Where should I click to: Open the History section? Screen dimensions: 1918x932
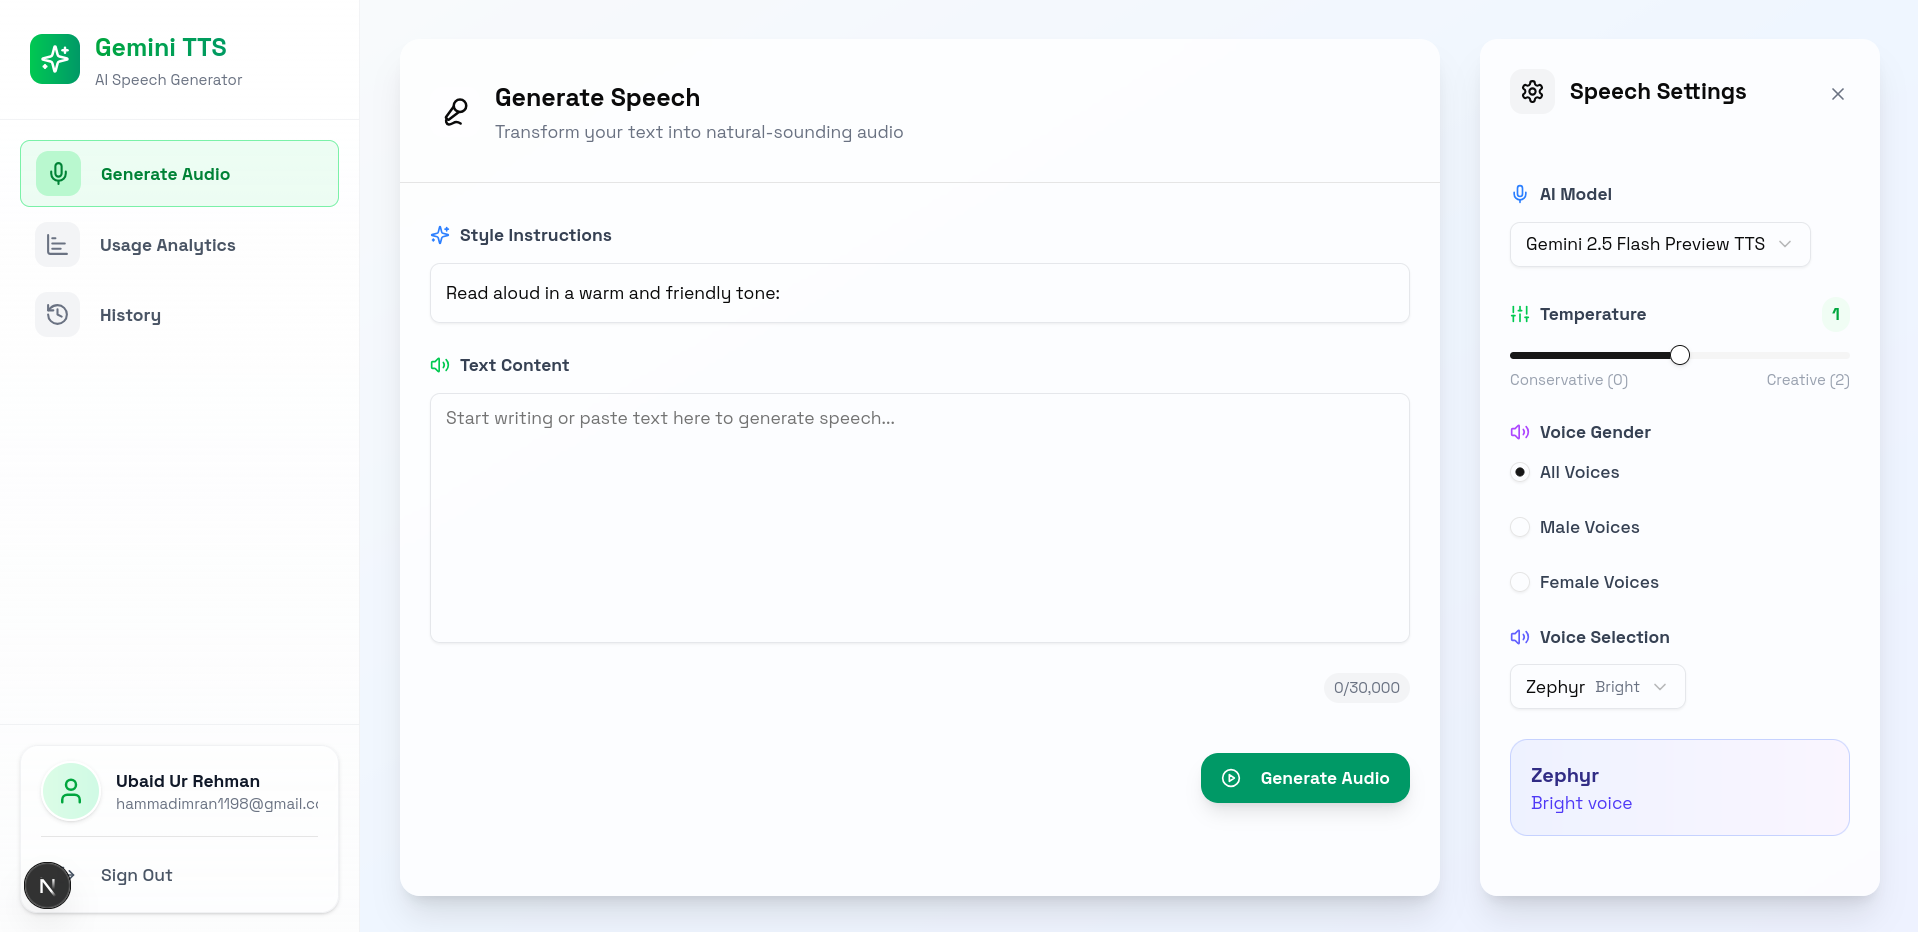point(130,314)
